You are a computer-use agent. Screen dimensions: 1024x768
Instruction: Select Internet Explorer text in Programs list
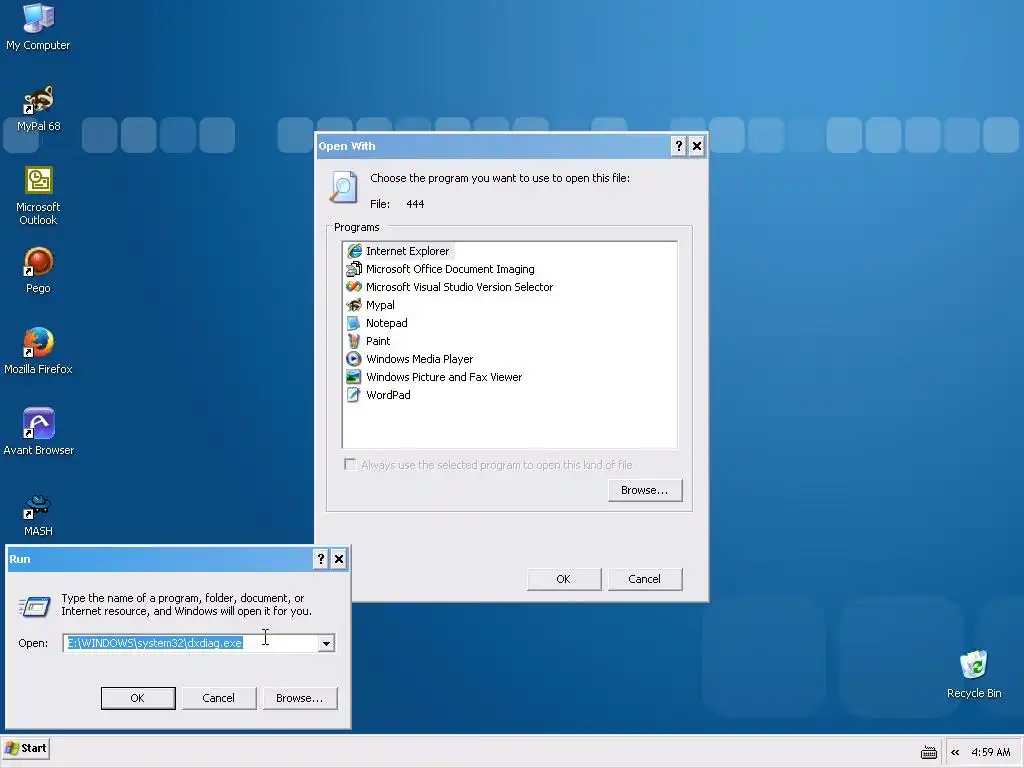[408, 251]
